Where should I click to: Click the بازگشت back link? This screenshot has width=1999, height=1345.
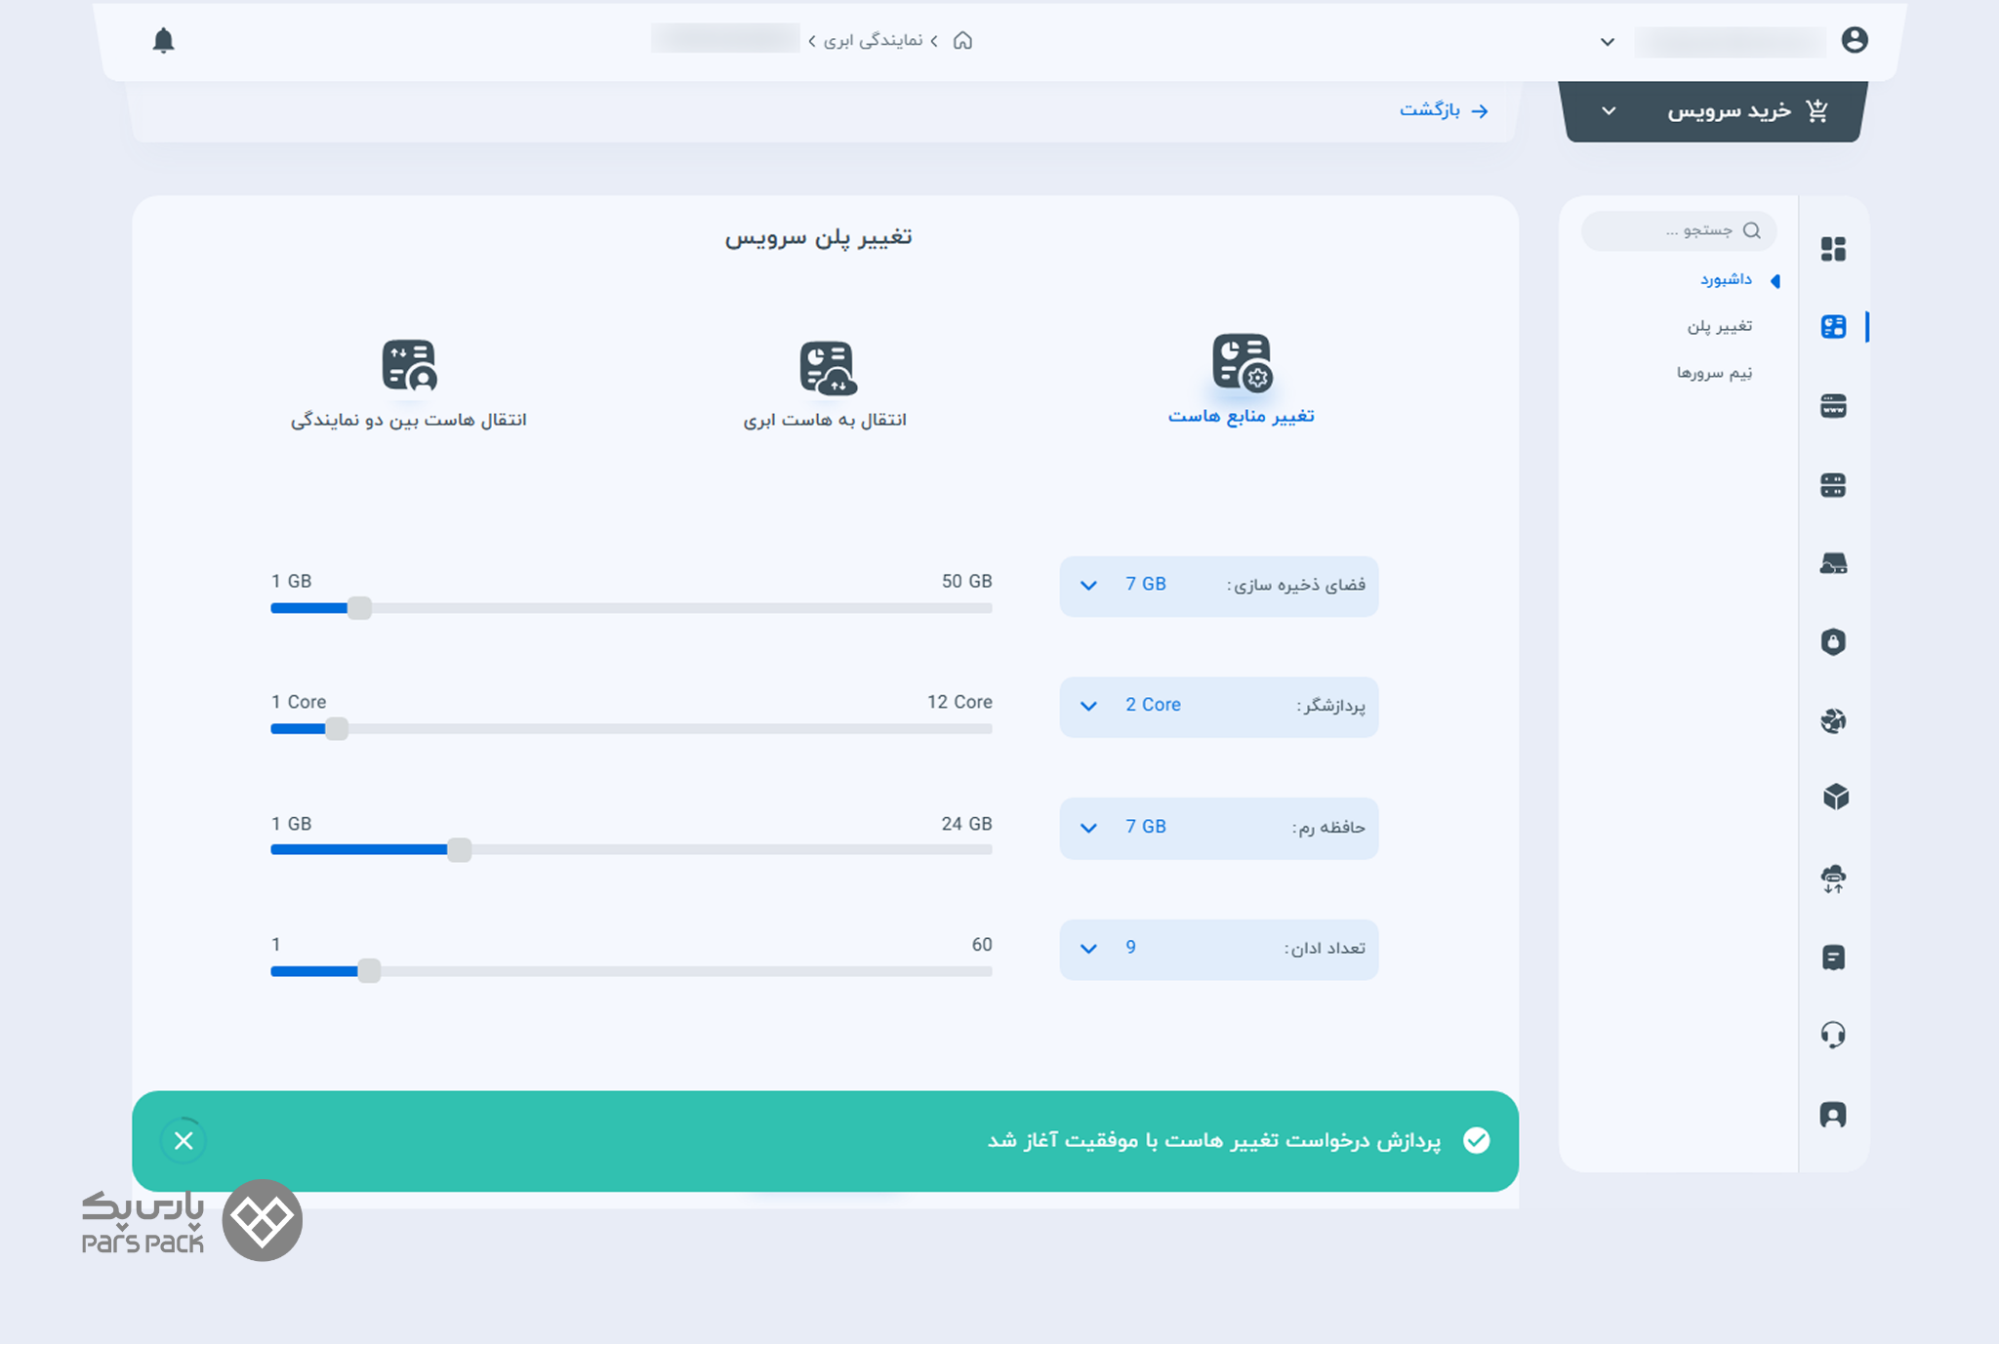(1443, 110)
